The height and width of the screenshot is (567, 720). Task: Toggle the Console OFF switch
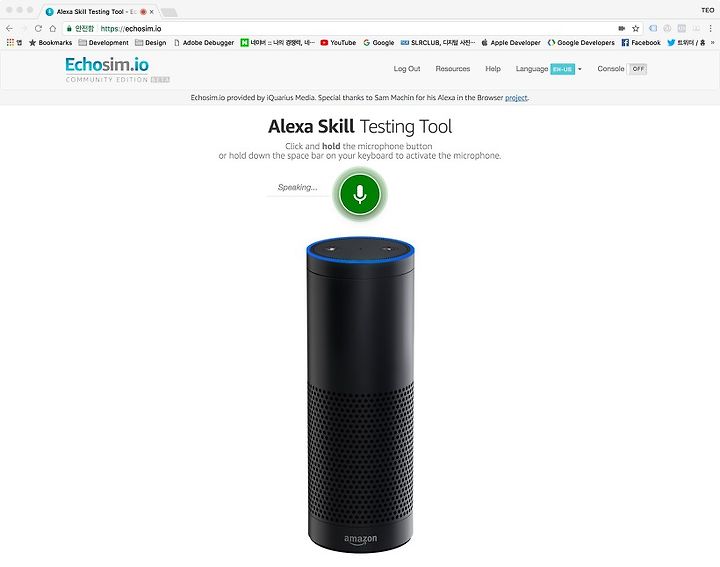click(x=637, y=69)
